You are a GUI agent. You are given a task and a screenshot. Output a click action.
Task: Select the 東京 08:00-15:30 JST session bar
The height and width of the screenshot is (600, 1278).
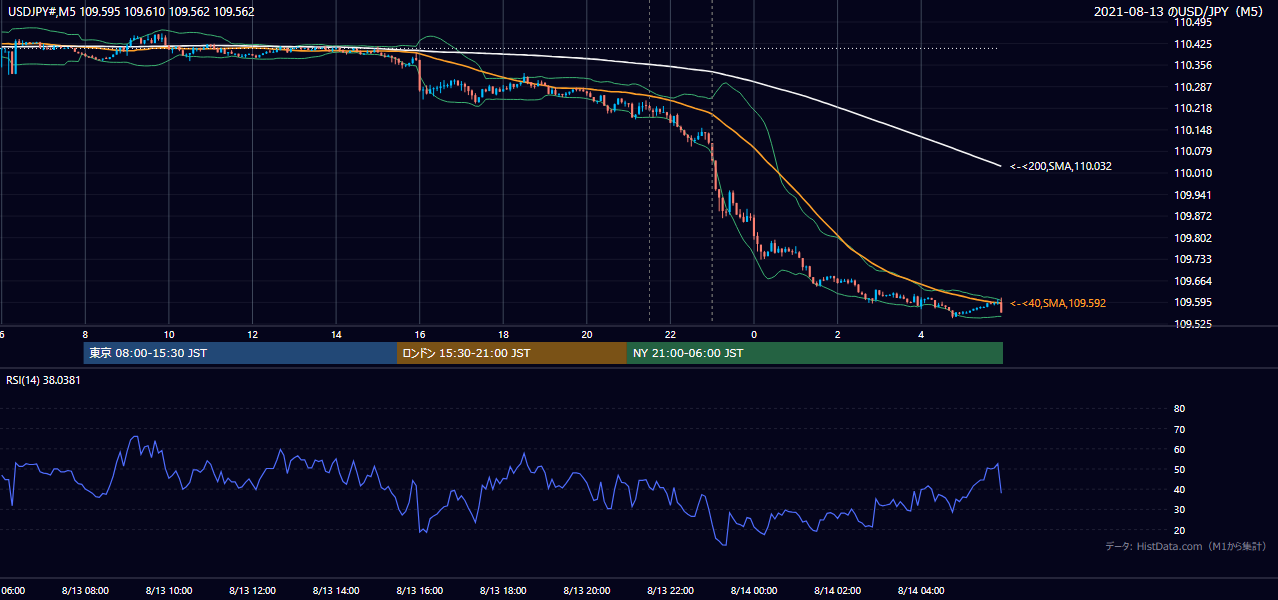[240, 353]
